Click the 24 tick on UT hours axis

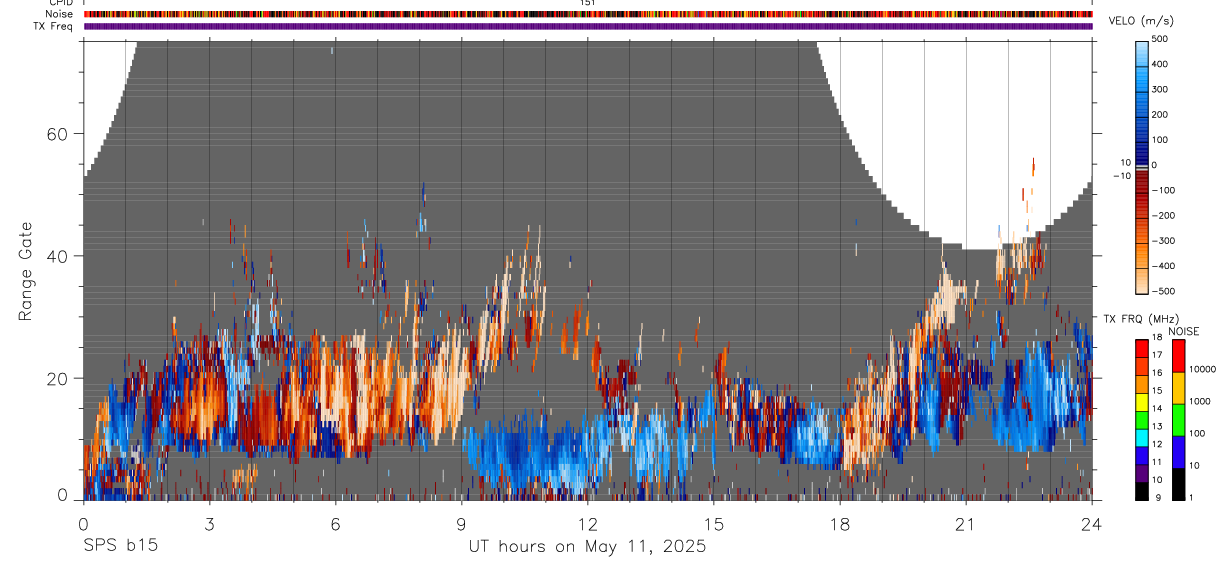coord(1092,523)
